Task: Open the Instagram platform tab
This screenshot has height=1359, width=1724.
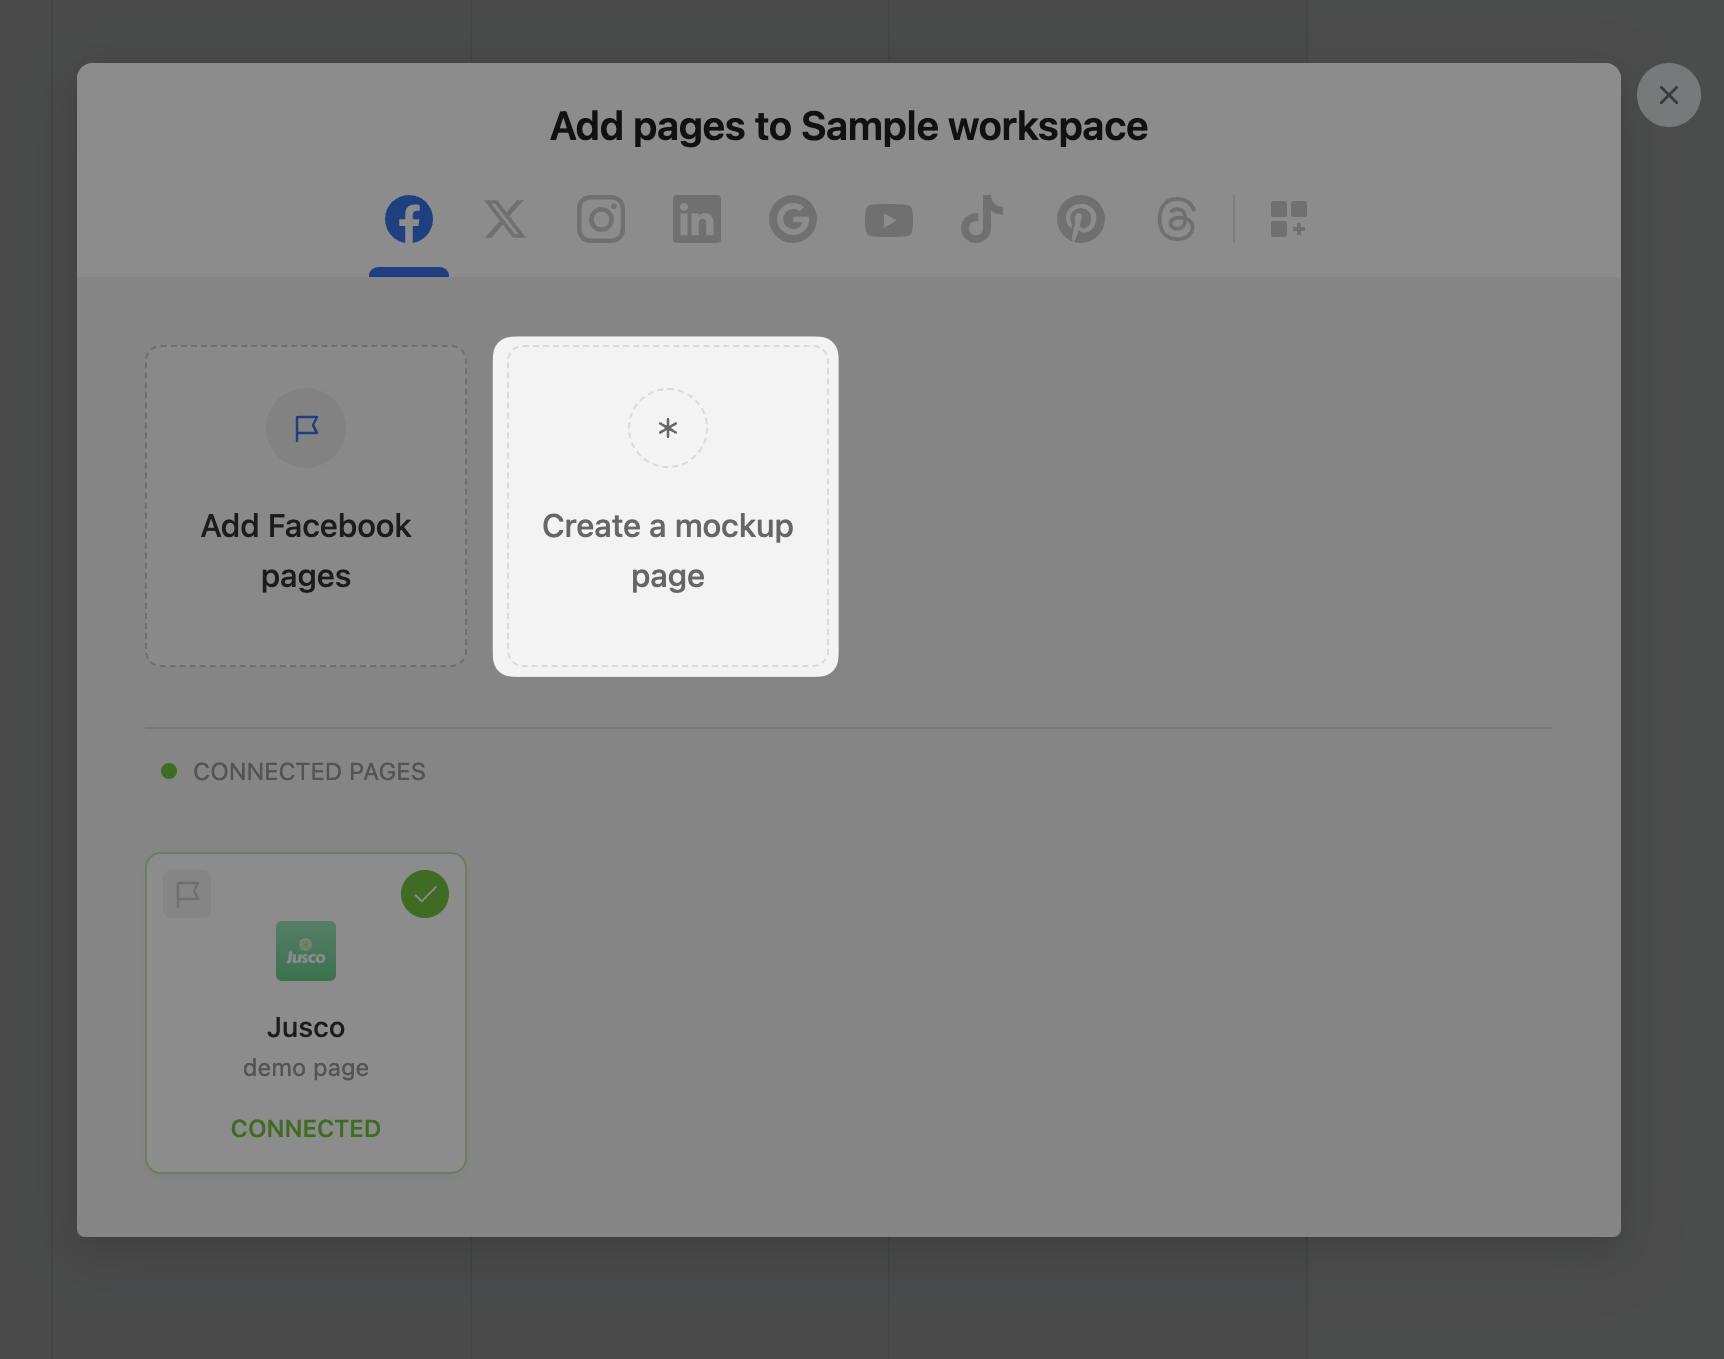Action: tap(601, 219)
